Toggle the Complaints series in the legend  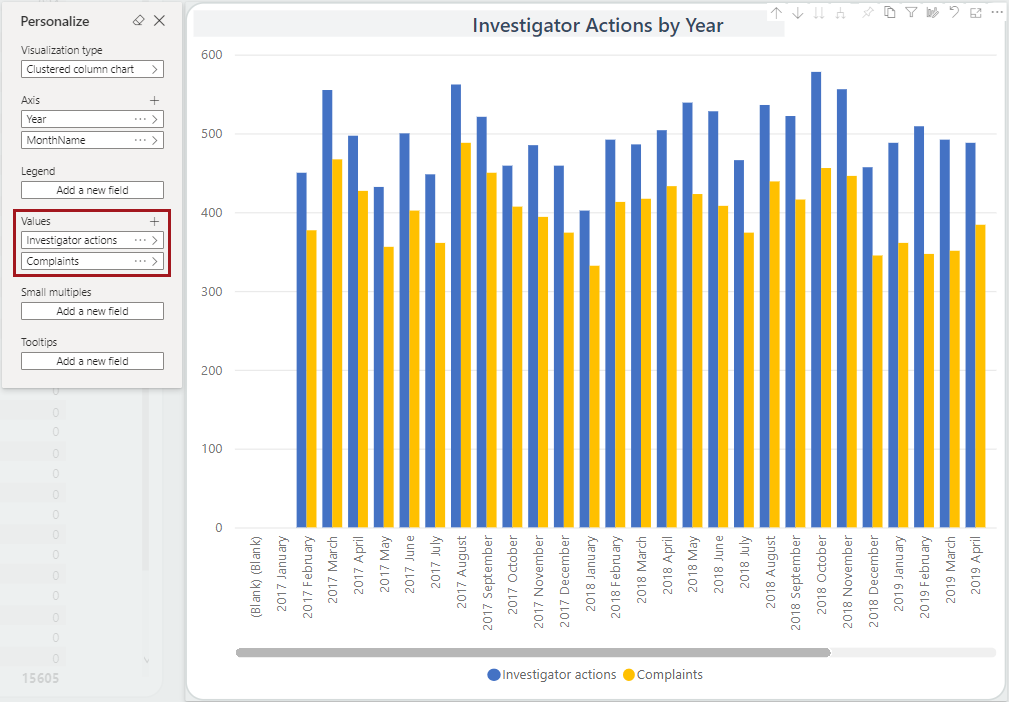(x=662, y=675)
